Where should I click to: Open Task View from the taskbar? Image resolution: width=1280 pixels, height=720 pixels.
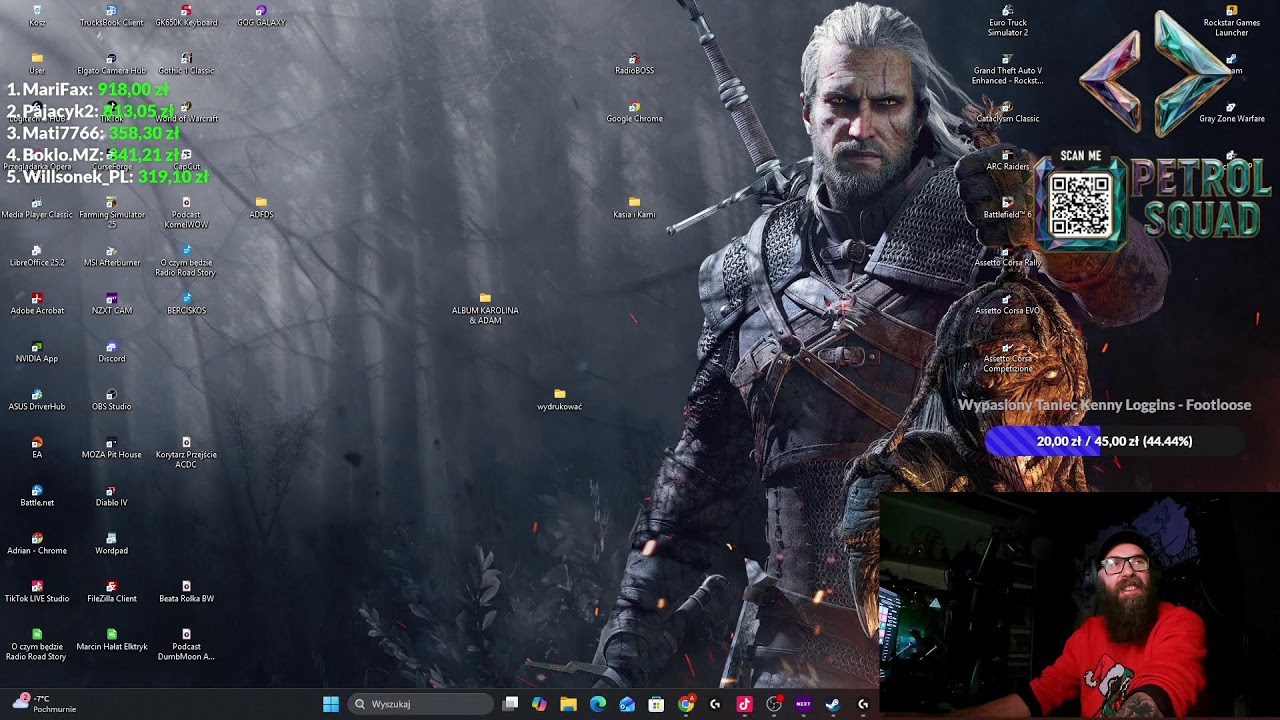(x=511, y=704)
